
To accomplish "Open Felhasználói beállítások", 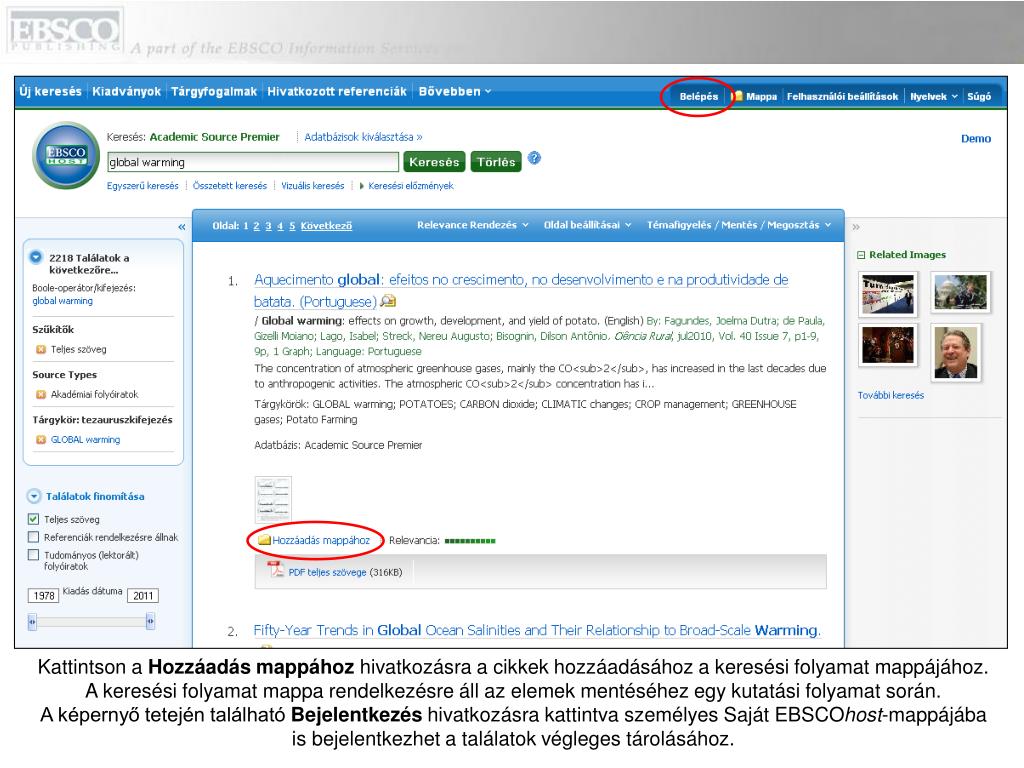I will click(842, 96).
